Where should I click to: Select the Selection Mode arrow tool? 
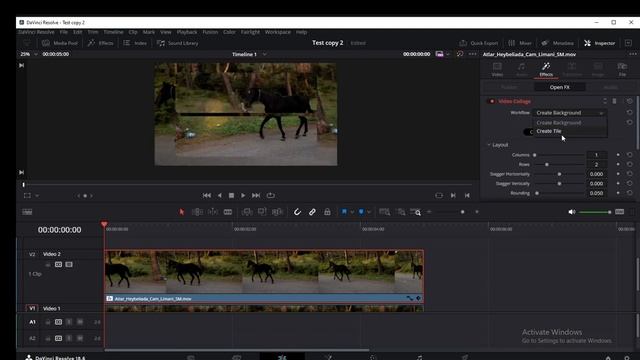[182, 212]
